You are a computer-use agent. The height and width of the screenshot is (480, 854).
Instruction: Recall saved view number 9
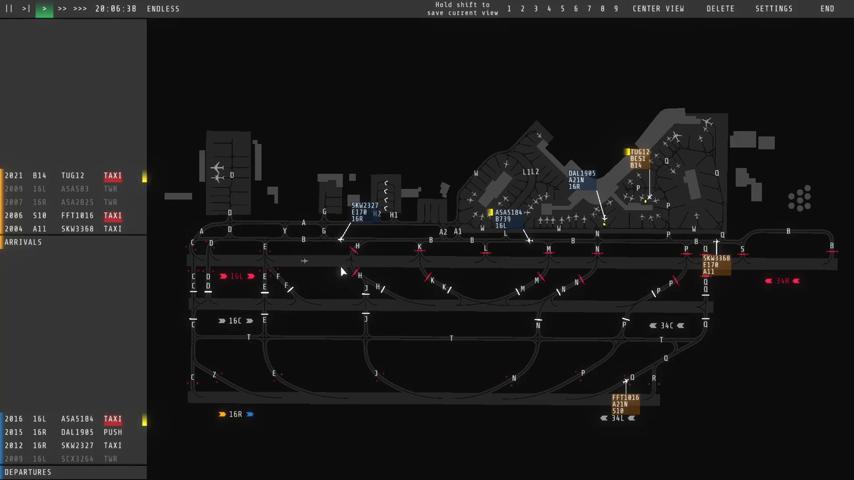click(616, 9)
